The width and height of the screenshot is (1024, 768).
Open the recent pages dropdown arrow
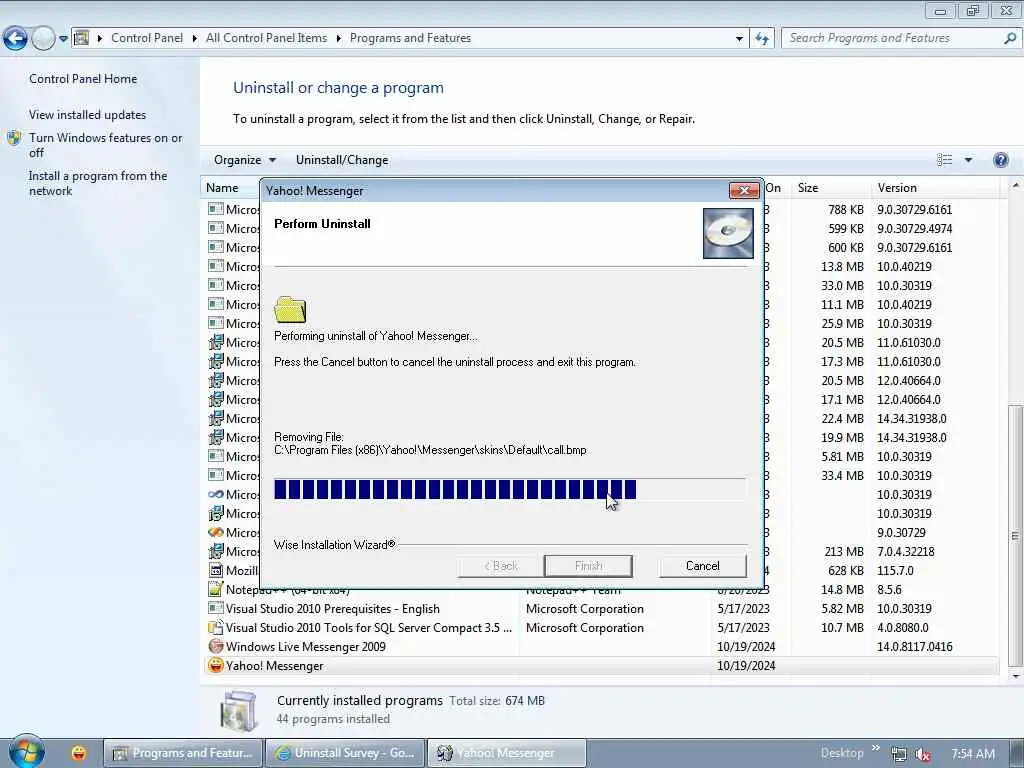click(63, 39)
